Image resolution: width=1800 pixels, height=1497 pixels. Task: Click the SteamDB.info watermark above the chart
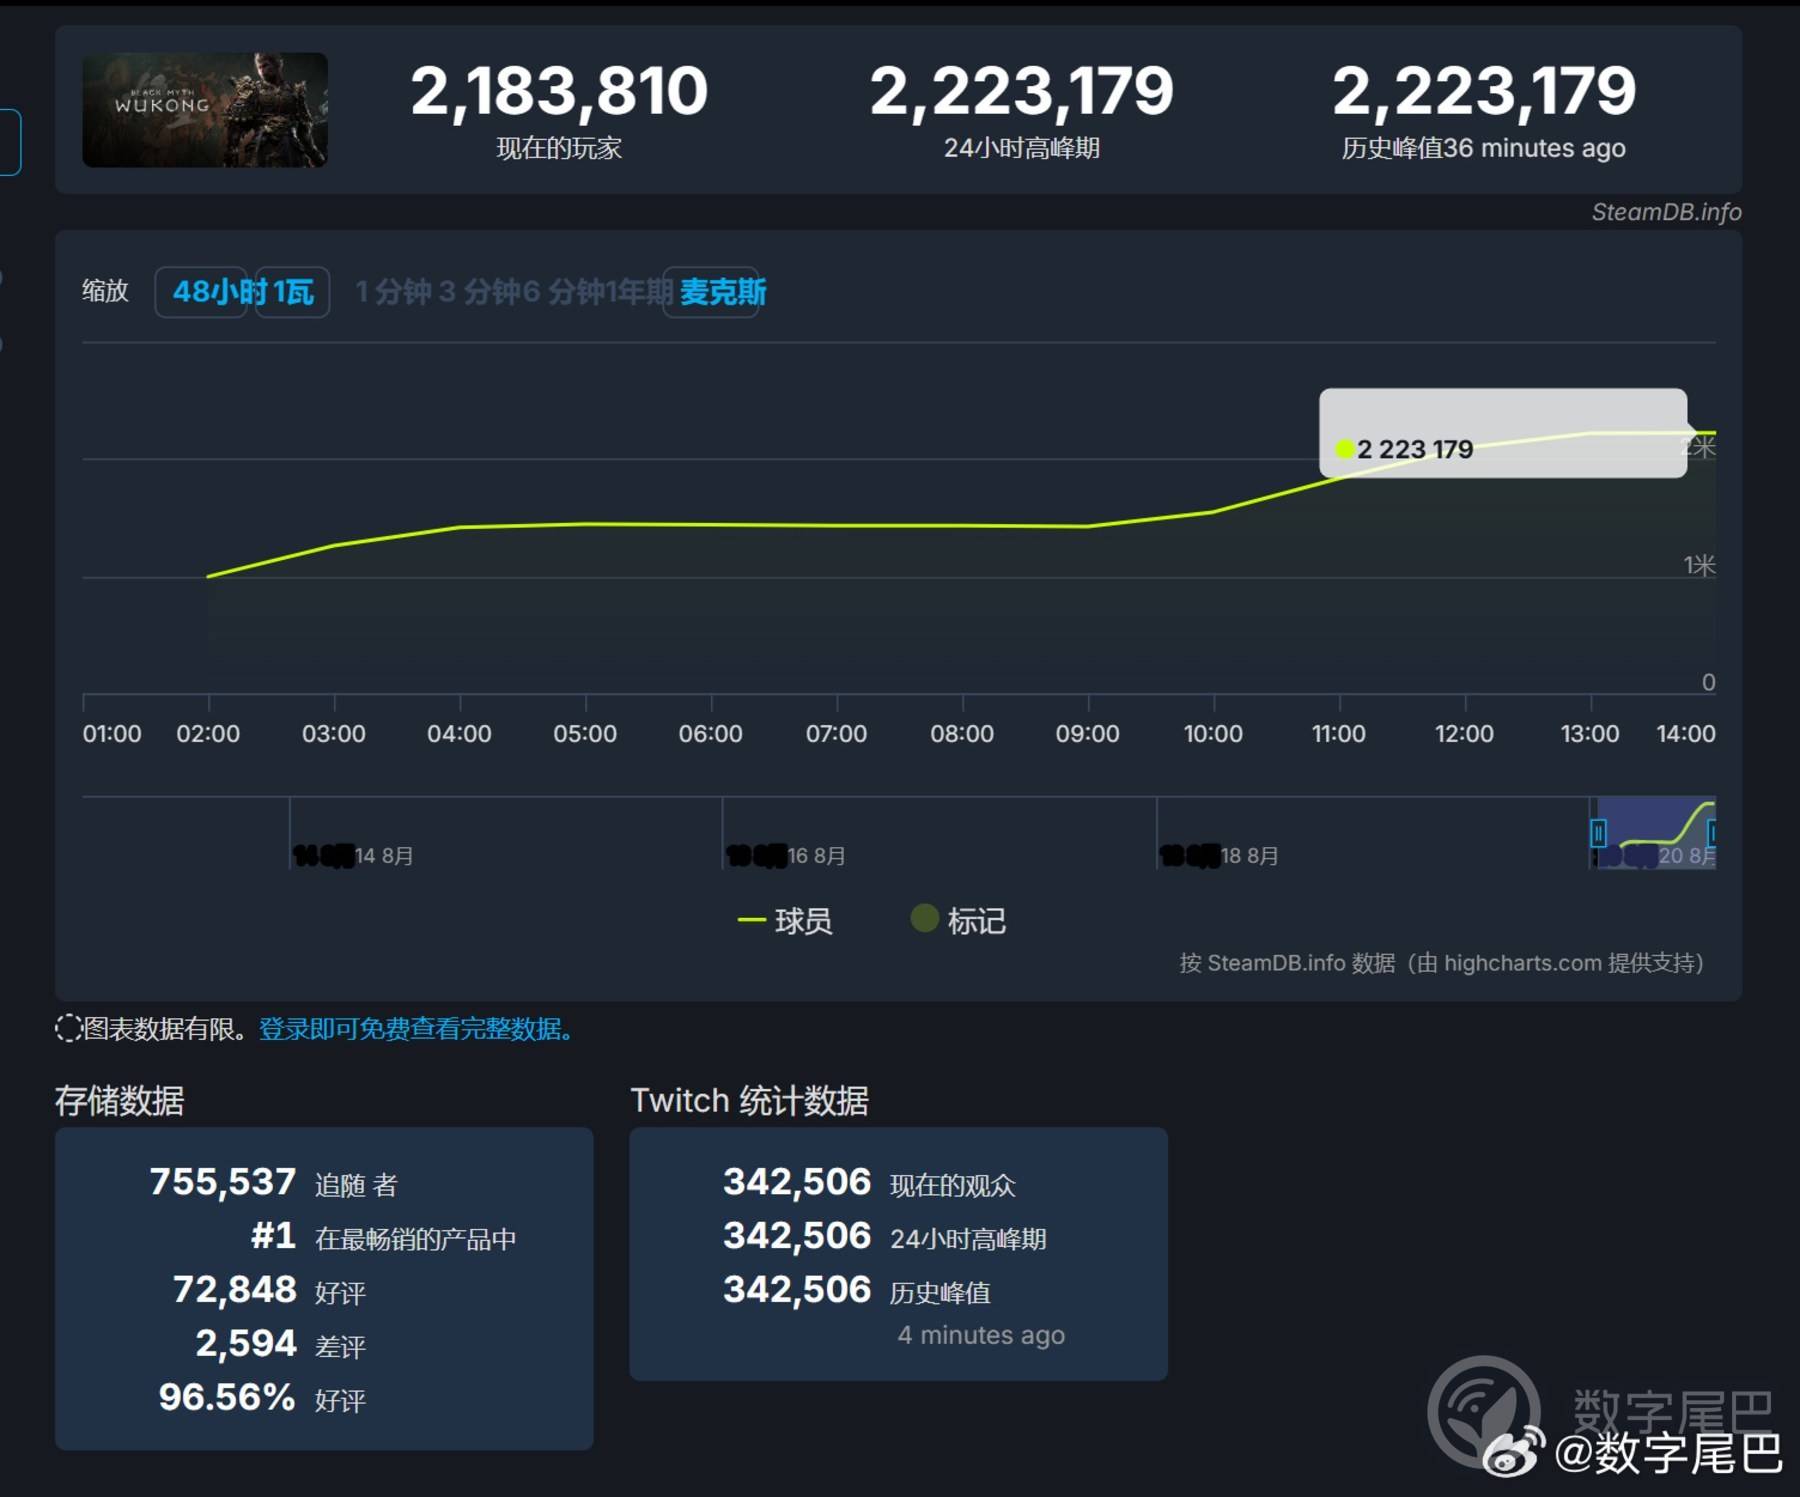pyautogui.click(x=1666, y=212)
